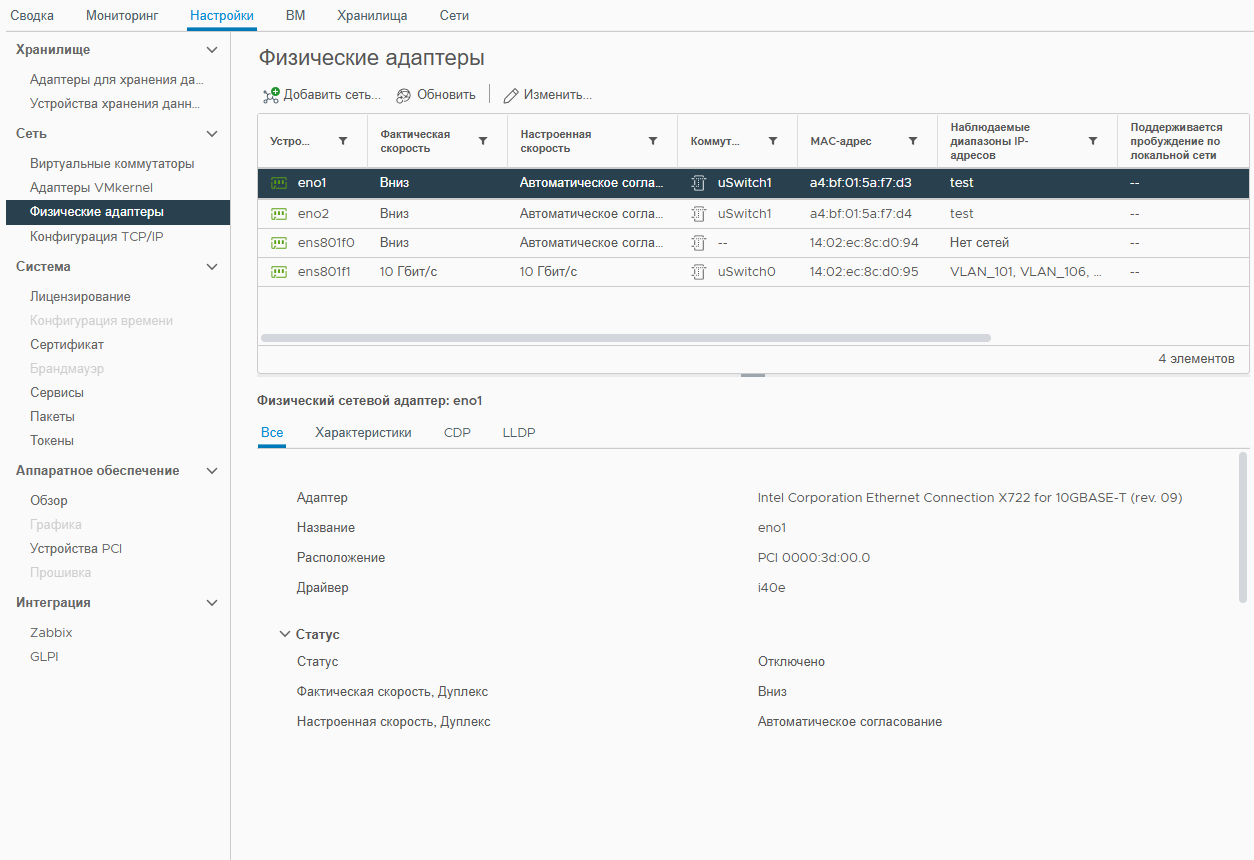The height and width of the screenshot is (860, 1254).
Task: Filter the Фактическая скорость column
Action: 483,141
